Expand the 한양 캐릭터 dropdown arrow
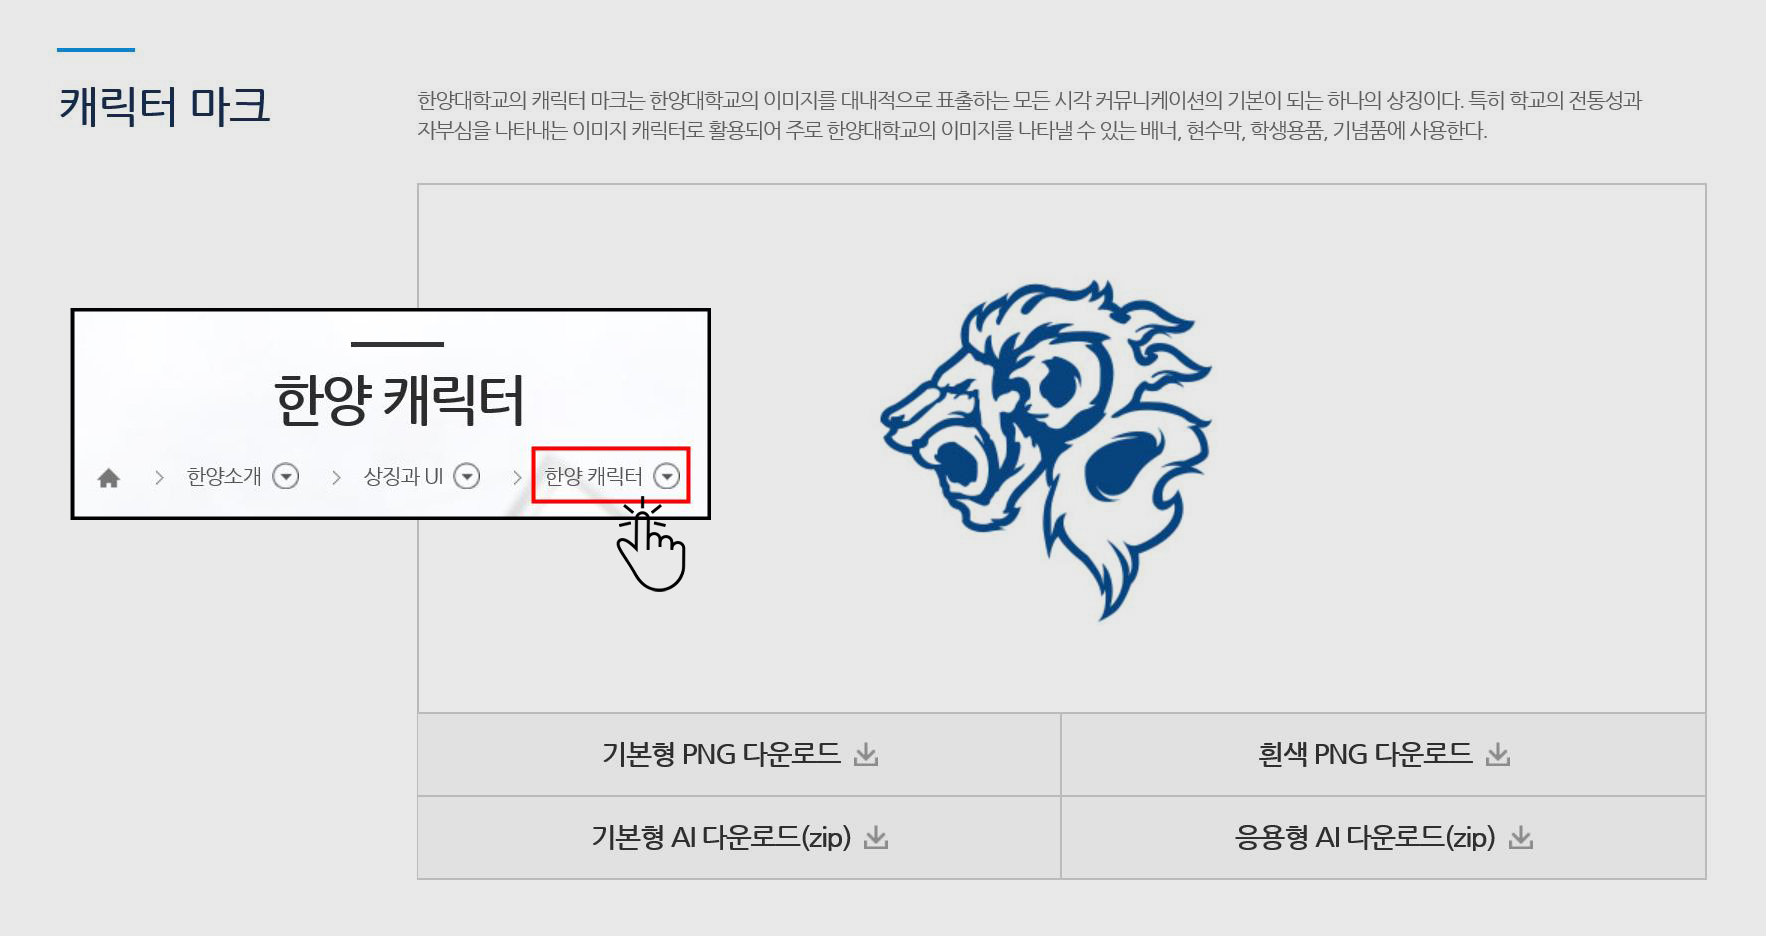The image size is (1766, 936). (667, 476)
